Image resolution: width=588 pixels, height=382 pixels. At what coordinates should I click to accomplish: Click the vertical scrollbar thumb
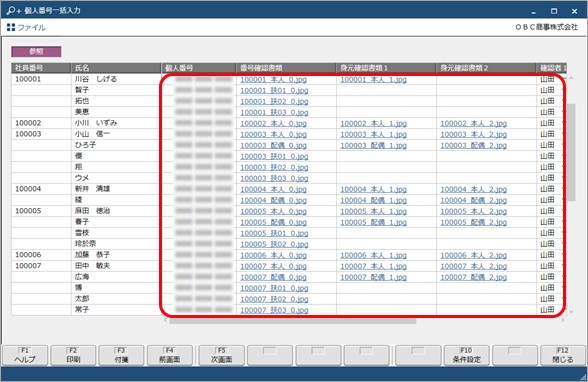[x=571, y=152]
